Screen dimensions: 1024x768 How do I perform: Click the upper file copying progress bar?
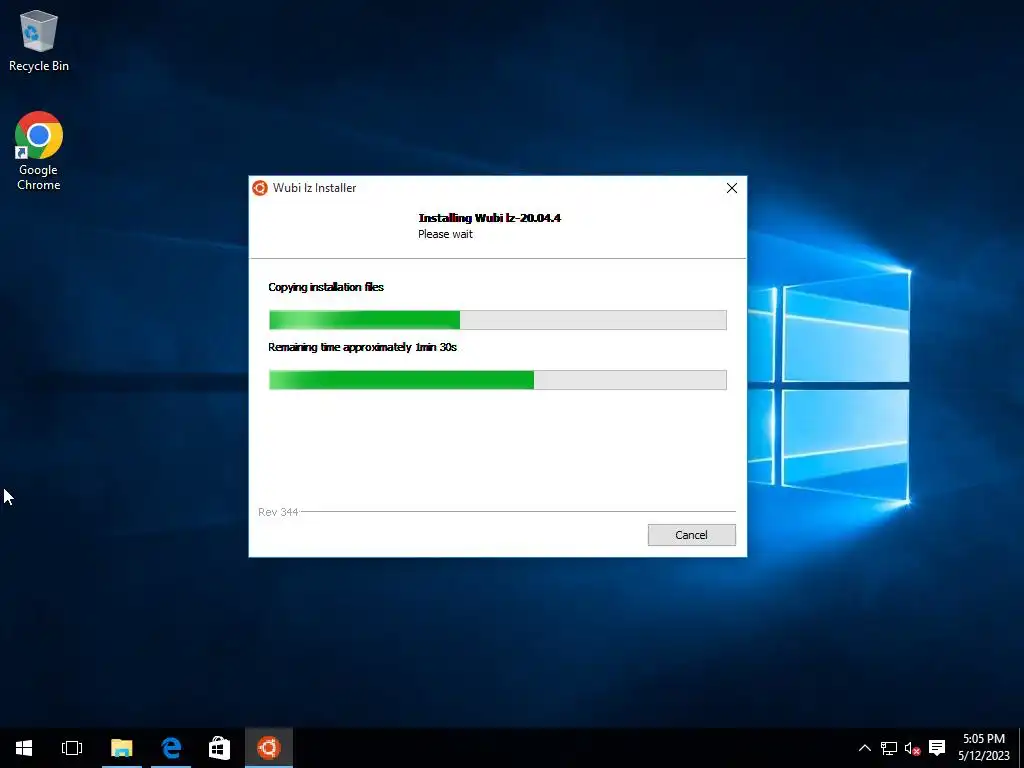pyautogui.click(x=498, y=320)
